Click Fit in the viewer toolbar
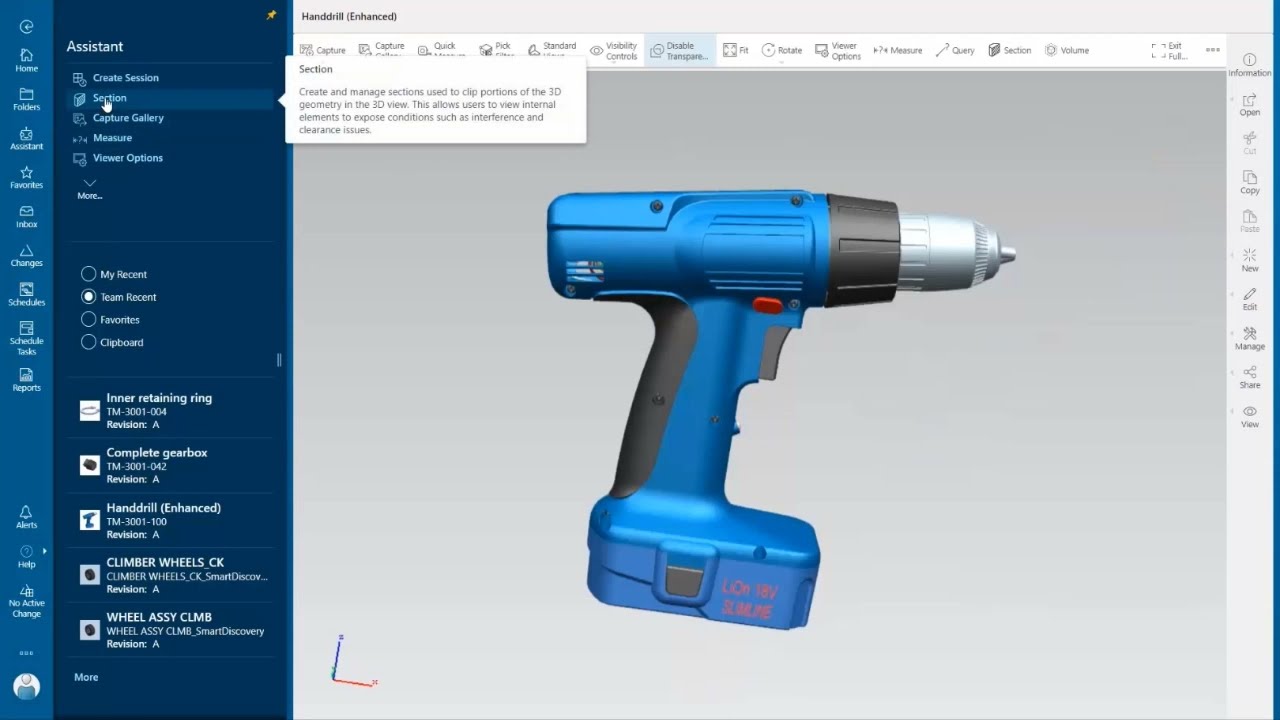Screen dimensions: 1280x720 pos(736,50)
